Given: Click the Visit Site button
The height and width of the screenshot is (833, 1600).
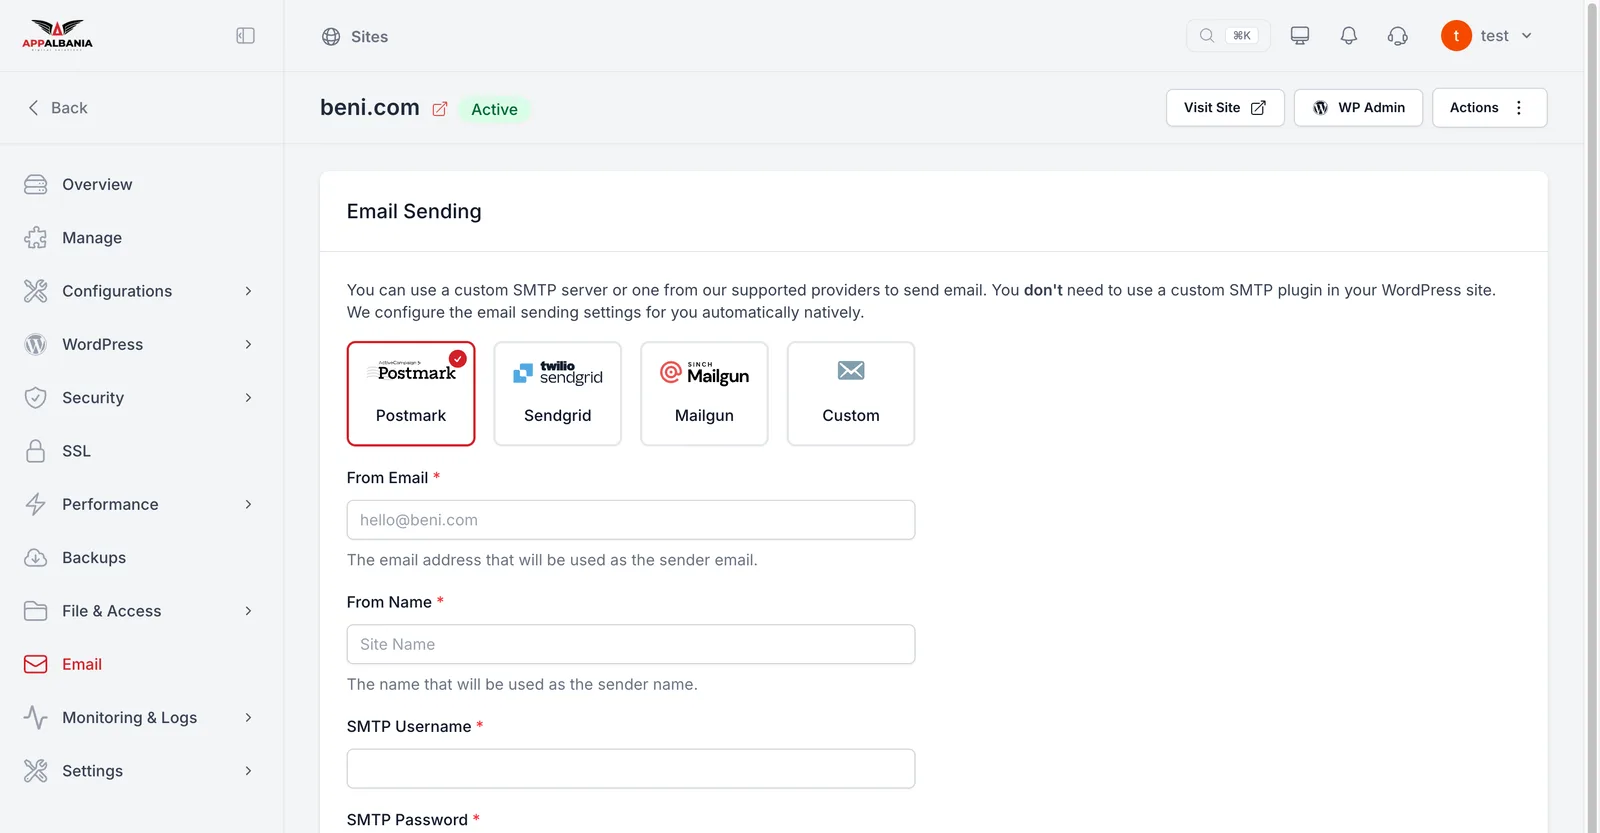Looking at the screenshot, I should [x=1225, y=108].
